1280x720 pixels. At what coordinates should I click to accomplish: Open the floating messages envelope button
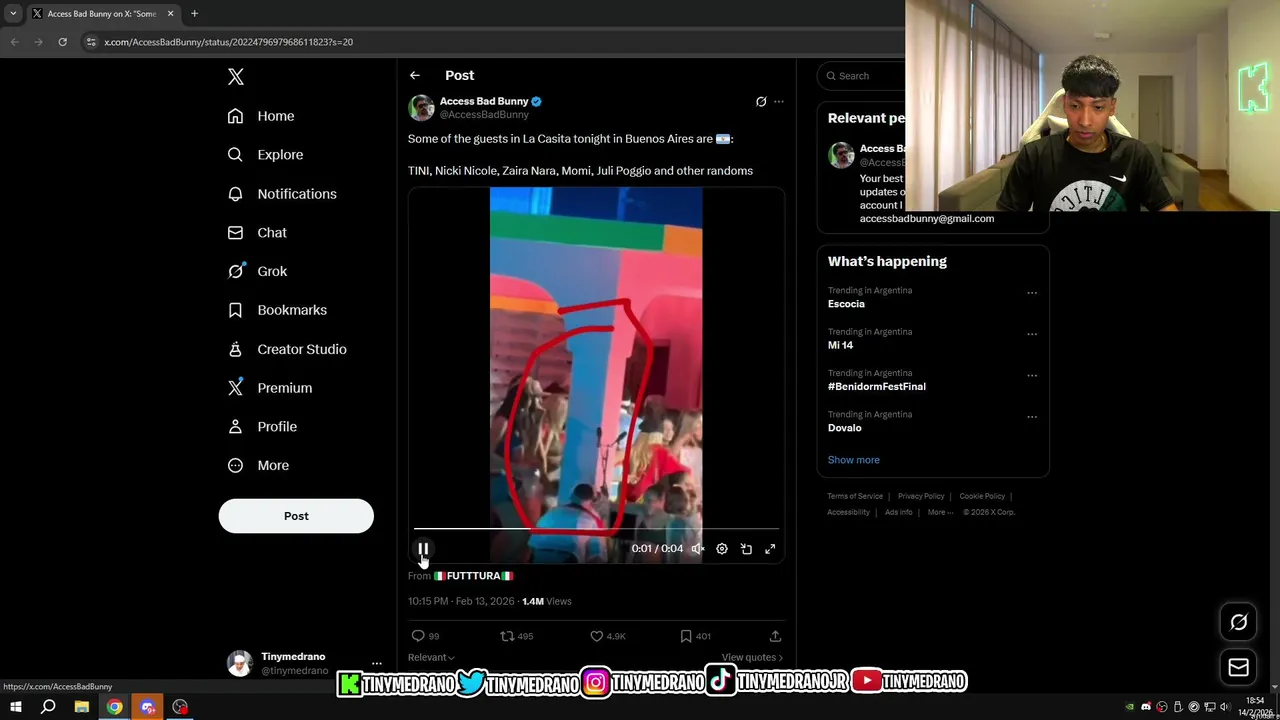pos(1238,667)
